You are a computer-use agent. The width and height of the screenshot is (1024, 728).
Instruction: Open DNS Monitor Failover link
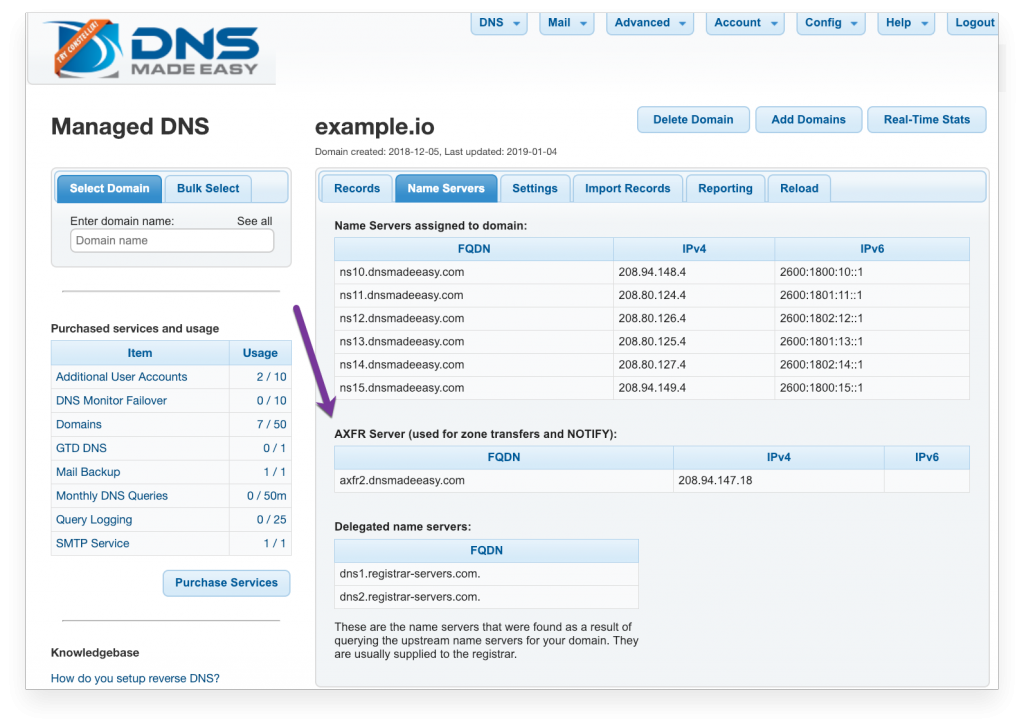coord(111,401)
